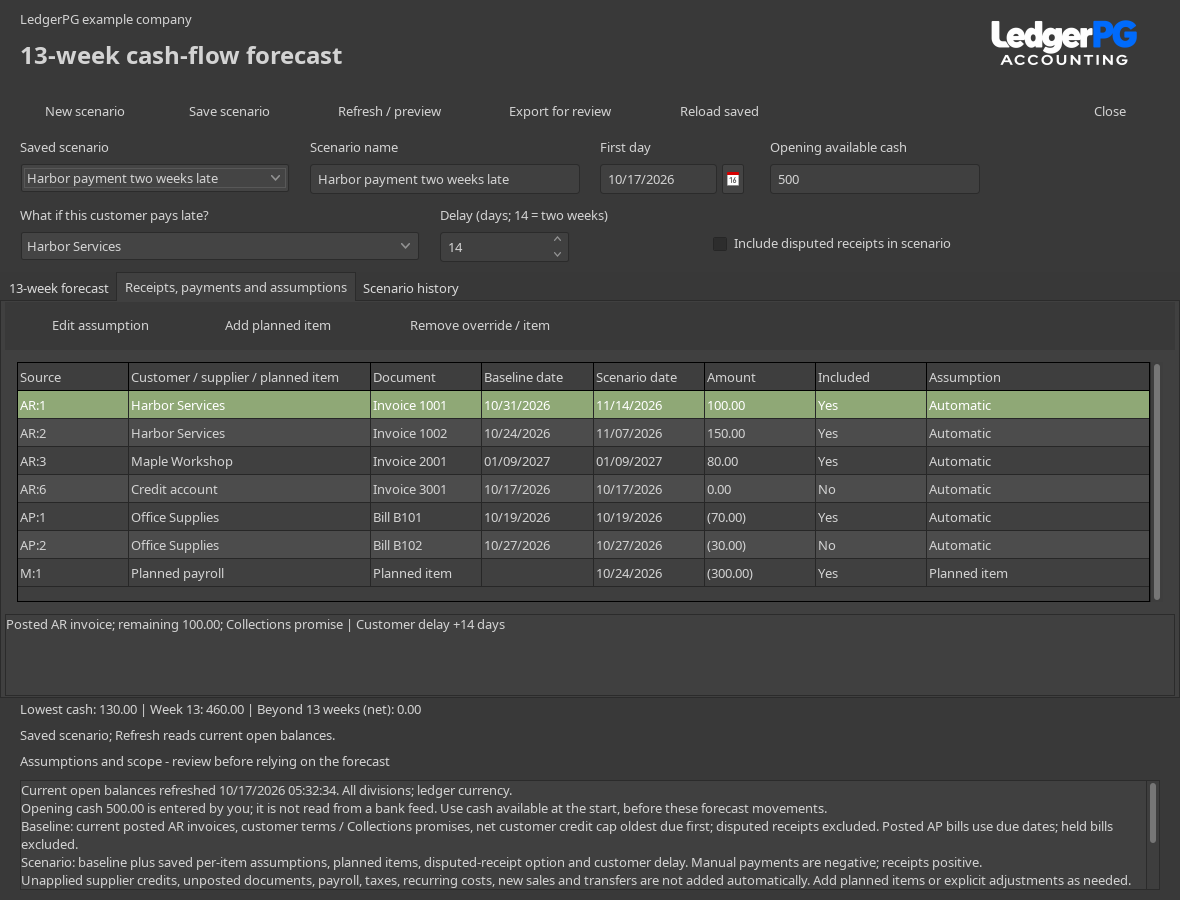1180x900 pixels.
Task: Select the AR:2 row
Action: coord(583,433)
